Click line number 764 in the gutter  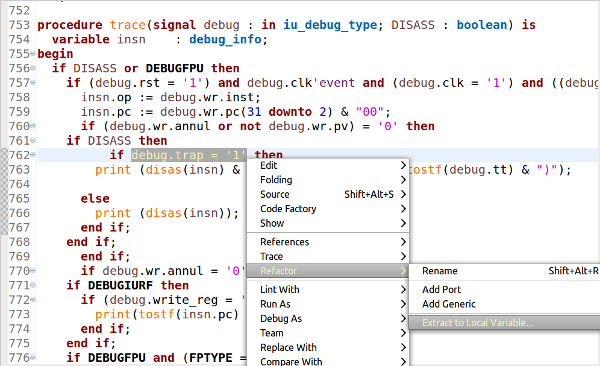(x=19, y=184)
